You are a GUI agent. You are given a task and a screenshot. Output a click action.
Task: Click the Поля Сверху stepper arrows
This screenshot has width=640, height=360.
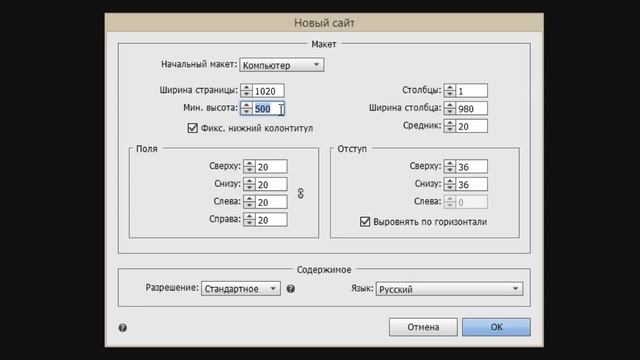249,167
